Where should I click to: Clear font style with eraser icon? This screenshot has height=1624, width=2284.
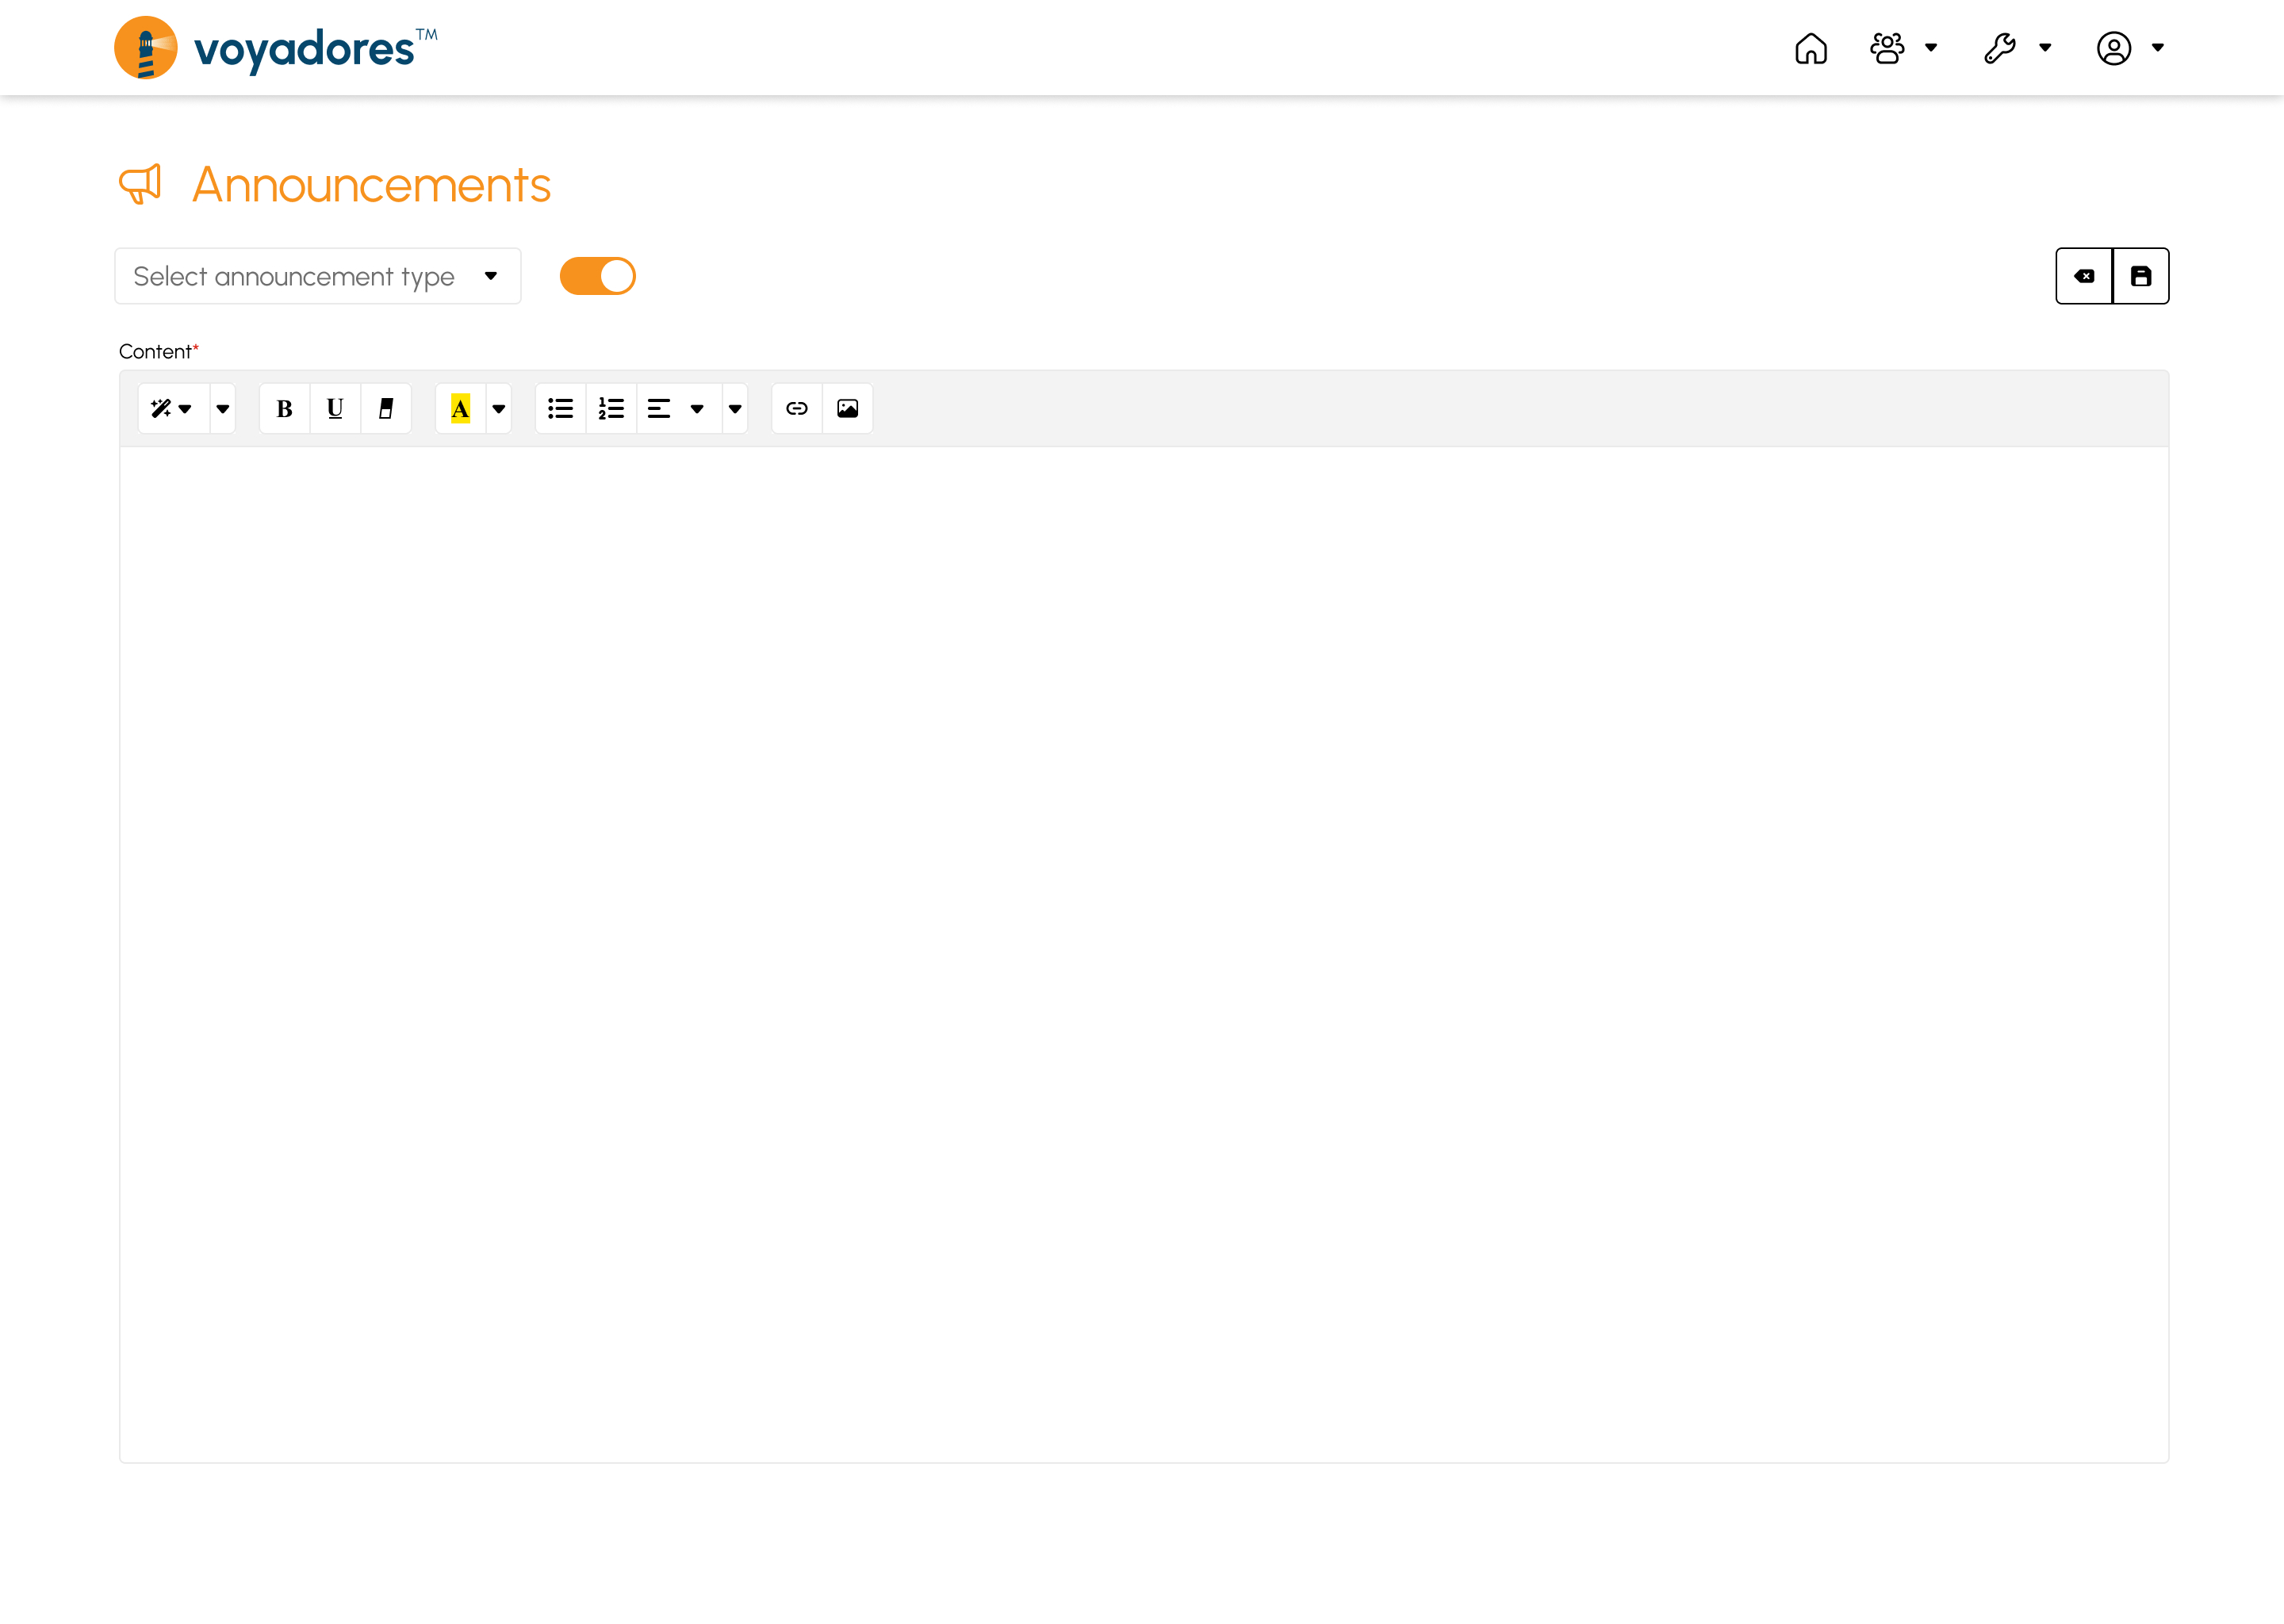coord(386,408)
